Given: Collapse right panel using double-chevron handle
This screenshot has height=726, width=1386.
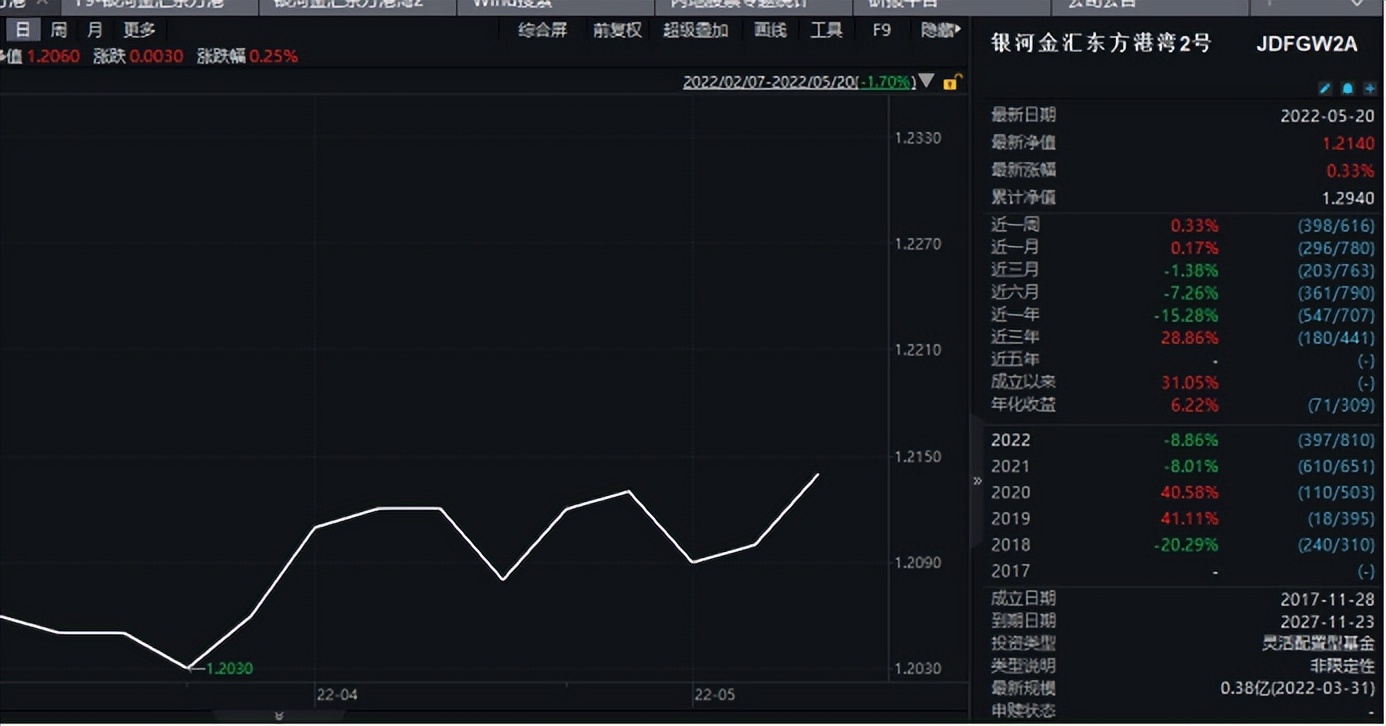Looking at the screenshot, I should pyautogui.click(x=977, y=481).
